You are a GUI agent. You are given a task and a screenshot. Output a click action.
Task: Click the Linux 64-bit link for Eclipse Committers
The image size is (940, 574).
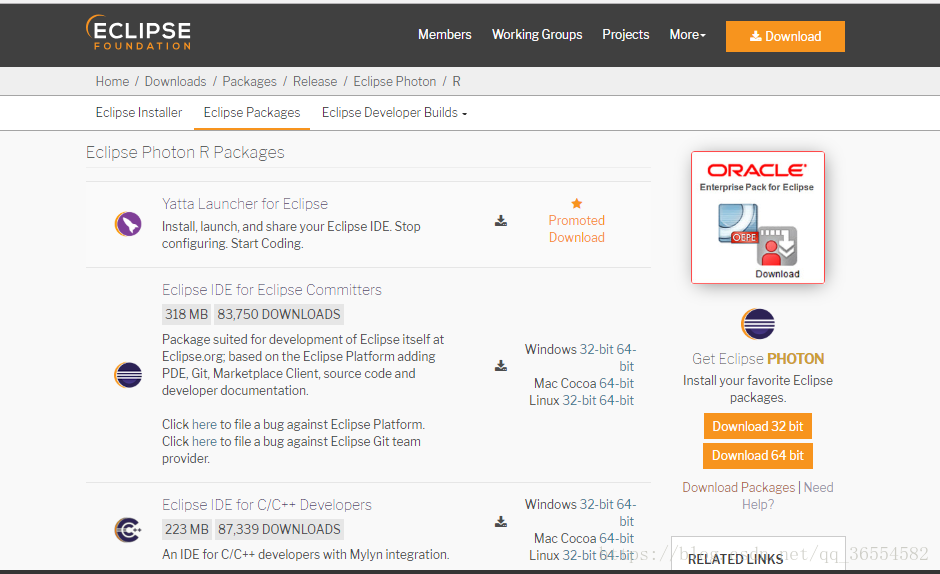pos(616,401)
